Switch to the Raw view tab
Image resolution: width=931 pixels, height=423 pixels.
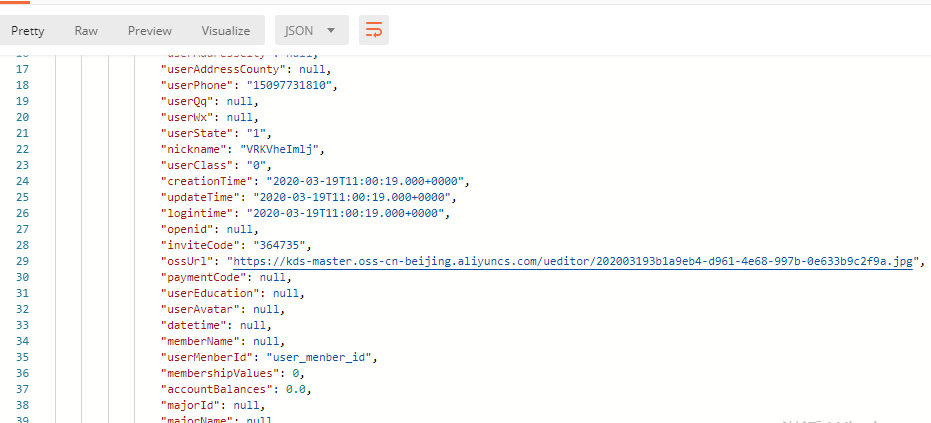(86, 31)
